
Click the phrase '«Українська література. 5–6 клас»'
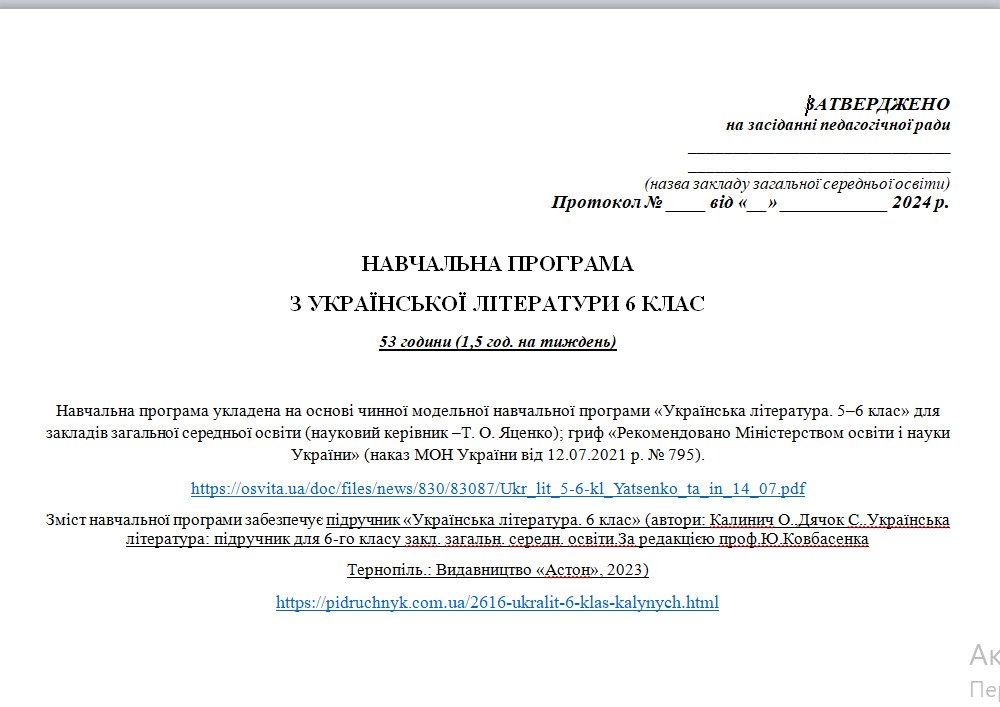[x=782, y=411]
